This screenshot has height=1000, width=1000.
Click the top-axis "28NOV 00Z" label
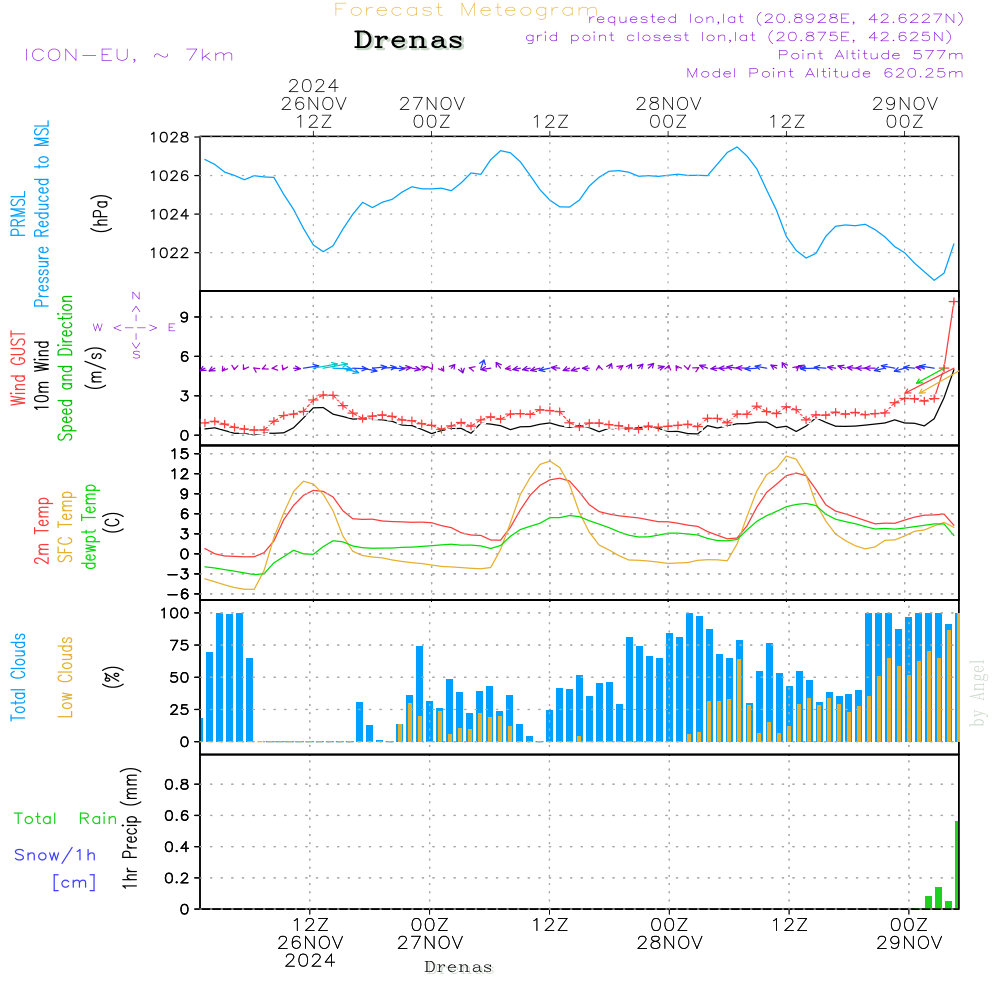click(668, 112)
